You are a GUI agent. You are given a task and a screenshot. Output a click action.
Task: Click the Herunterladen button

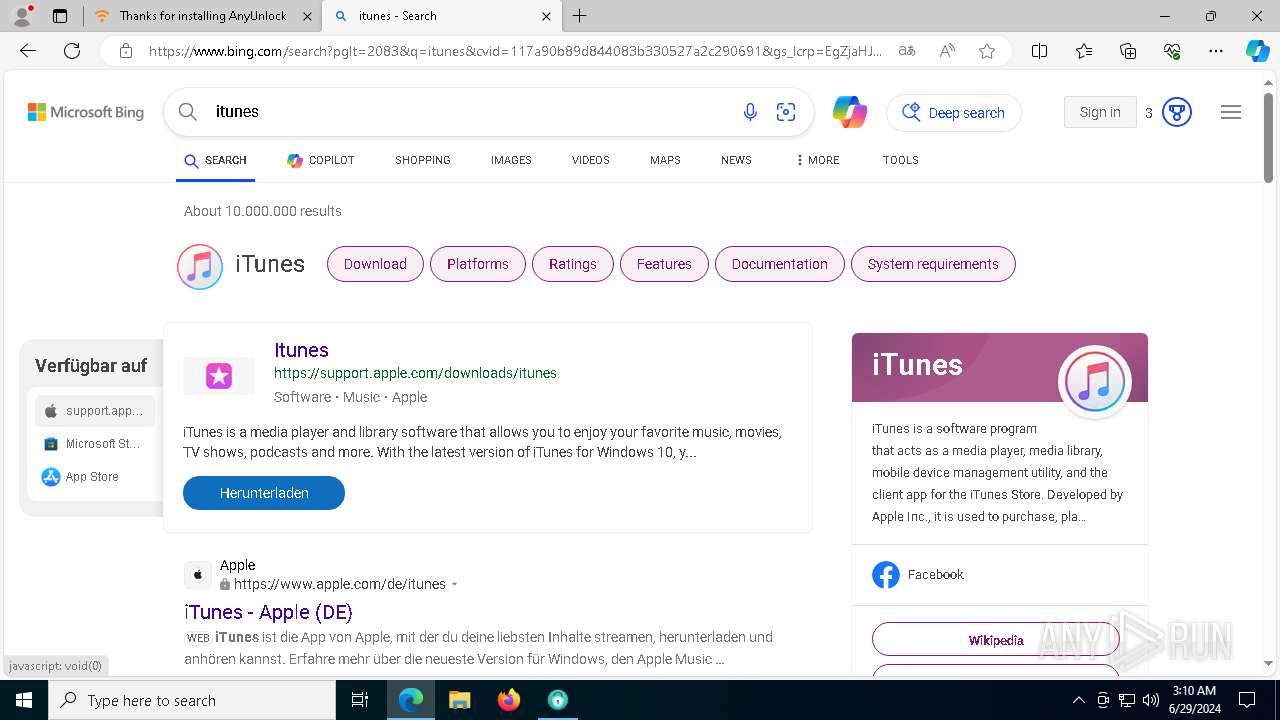pos(264,493)
